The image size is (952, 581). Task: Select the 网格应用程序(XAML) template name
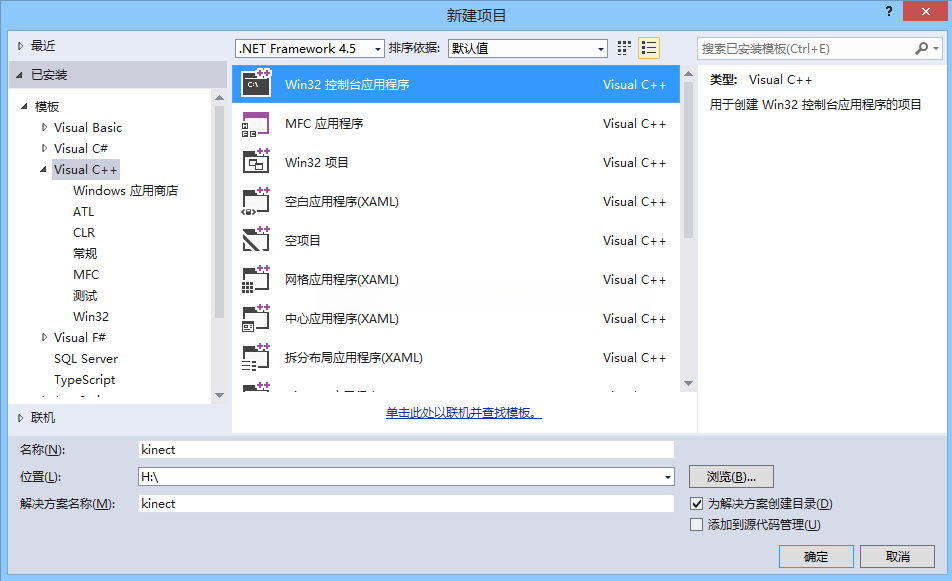coord(342,280)
